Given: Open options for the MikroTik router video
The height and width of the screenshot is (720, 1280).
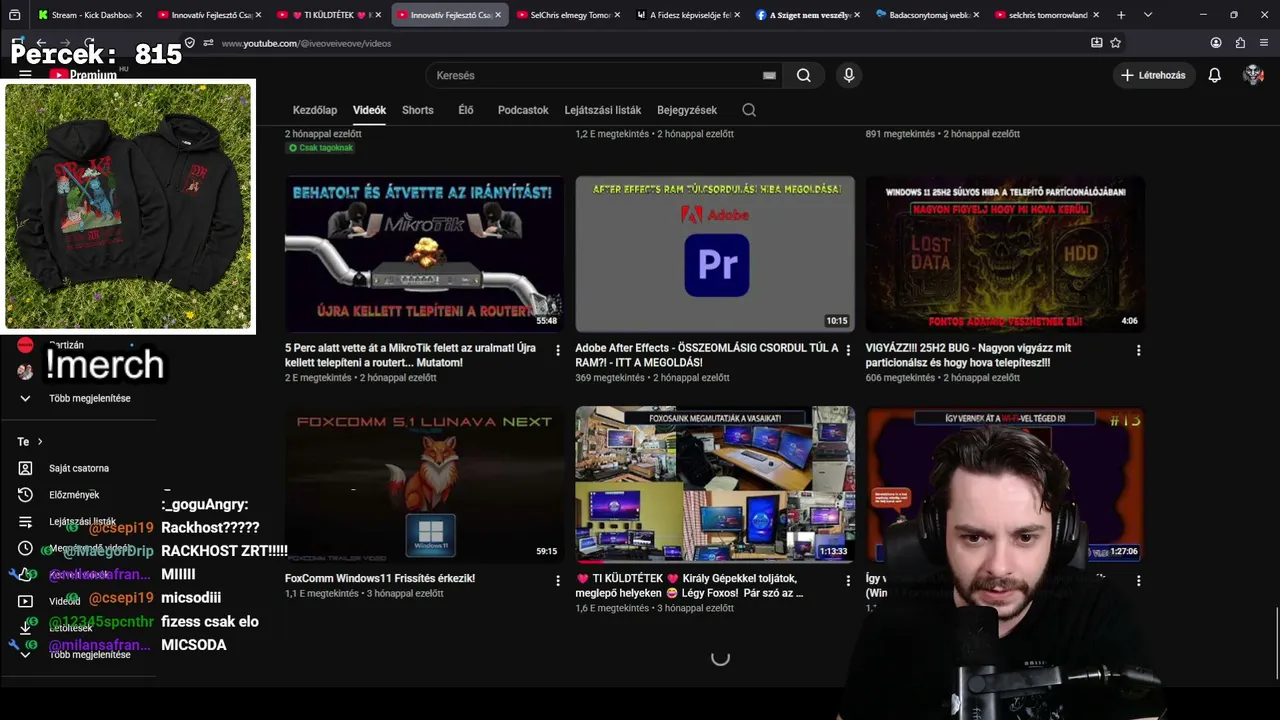Looking at the screenshot, I should (558, 350).
